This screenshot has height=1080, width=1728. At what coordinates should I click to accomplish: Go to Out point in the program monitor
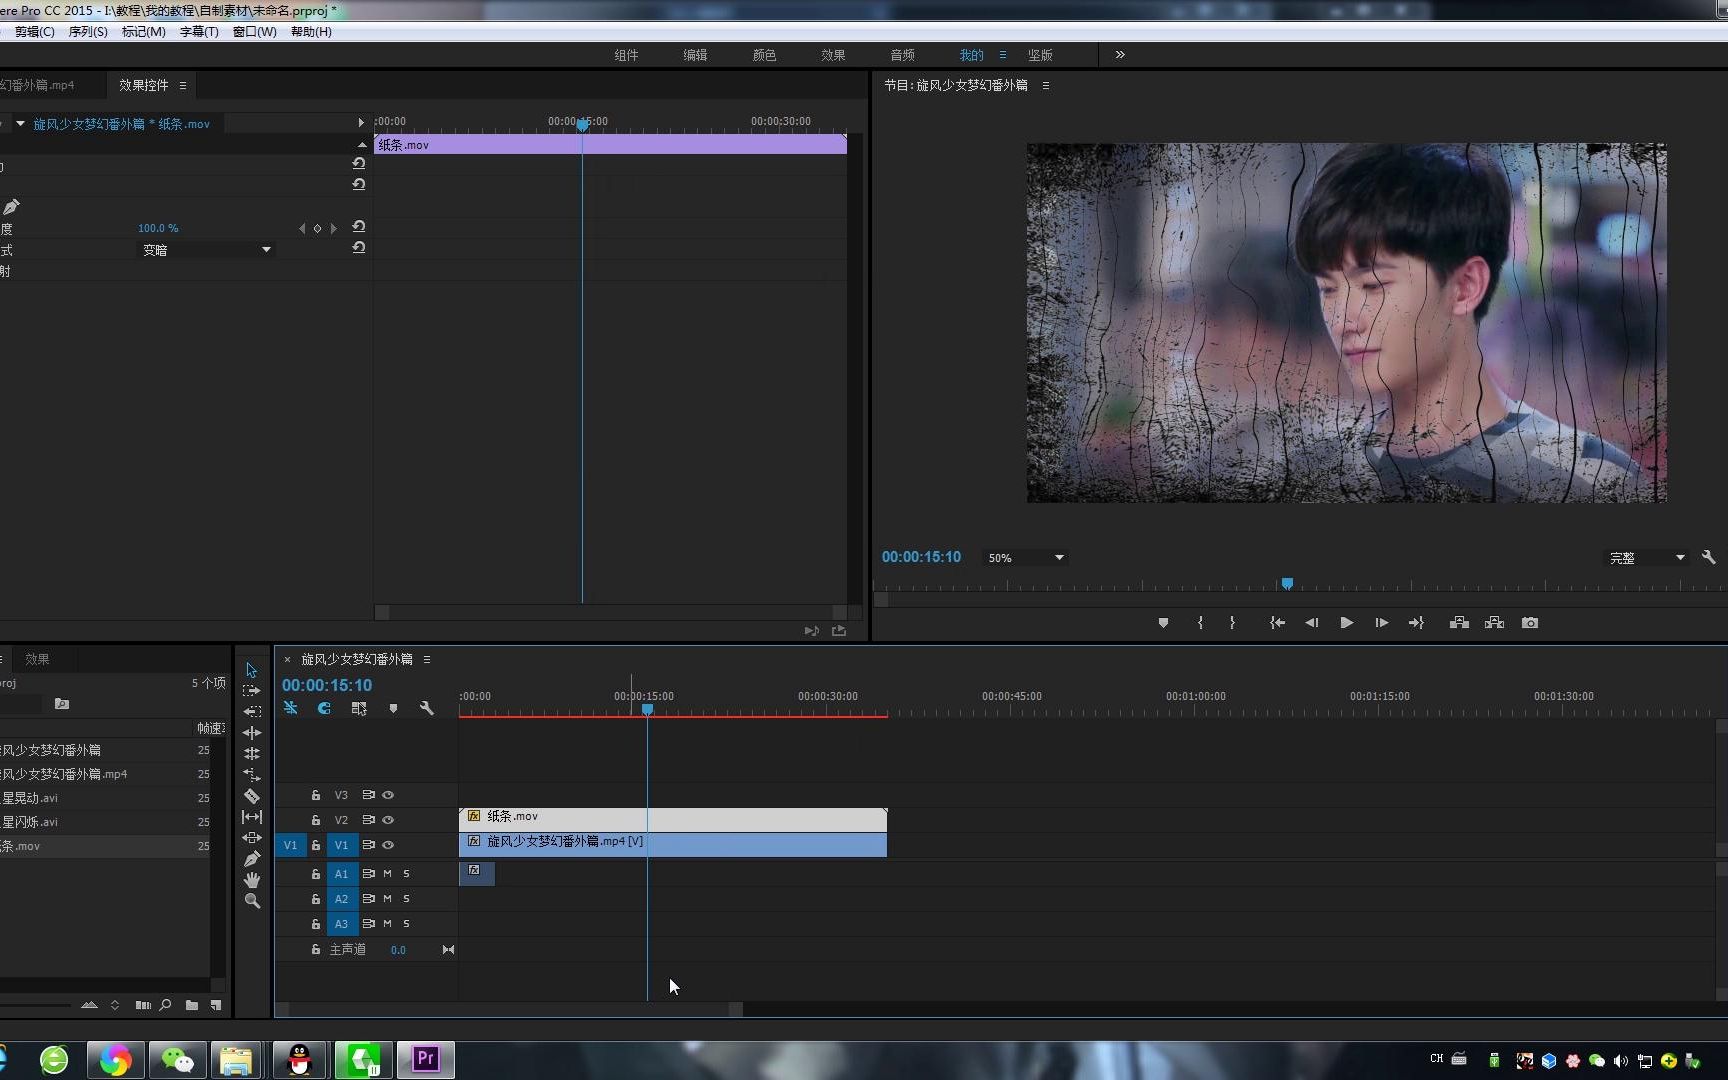point(1416,623)
